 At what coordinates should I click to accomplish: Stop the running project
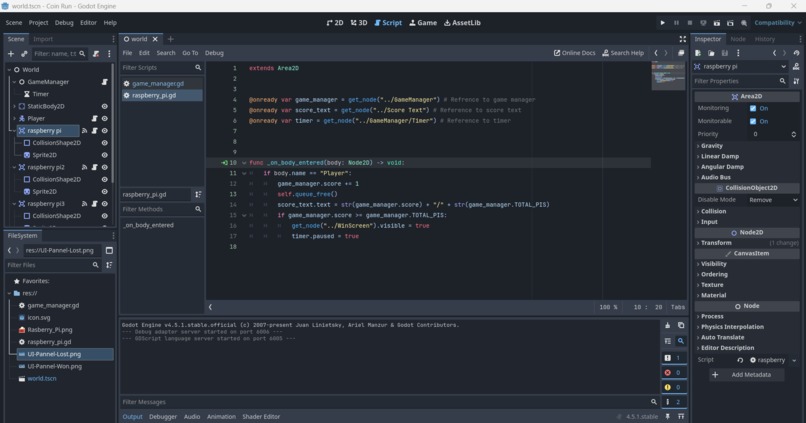click(690, 23)
